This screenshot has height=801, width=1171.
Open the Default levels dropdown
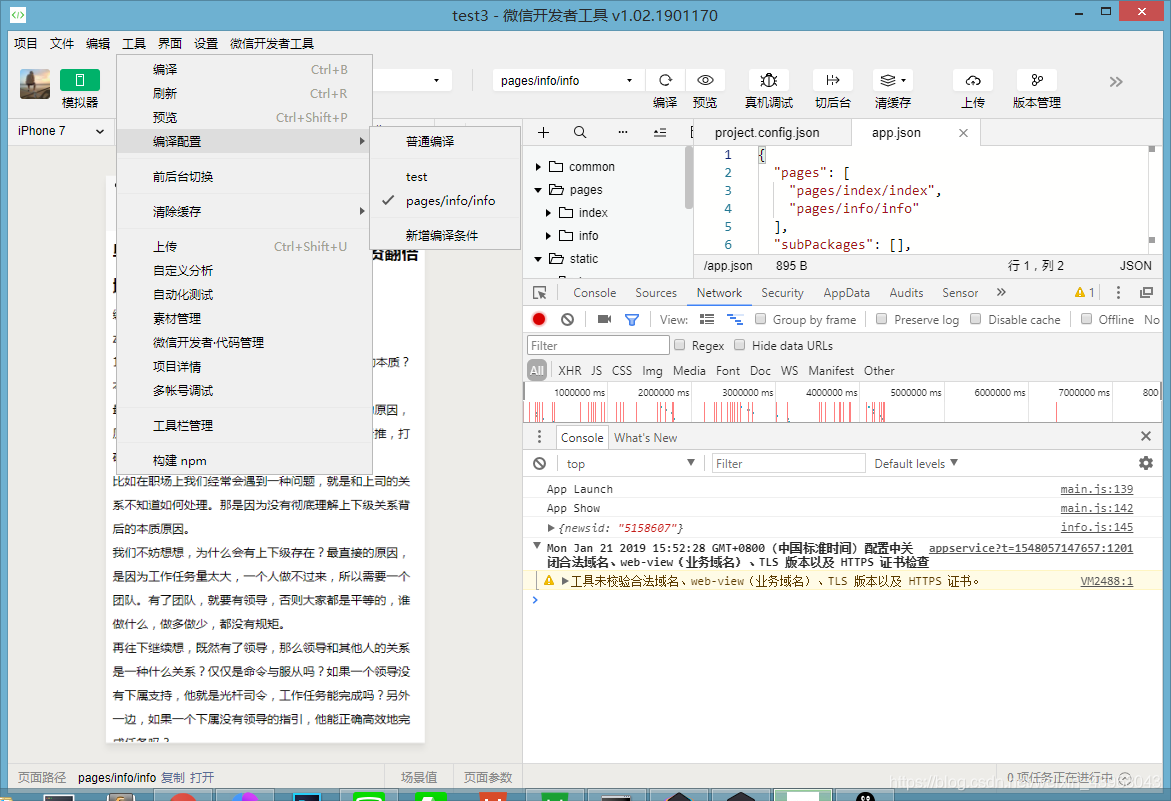pyautogui.click(x=916, y=464)
